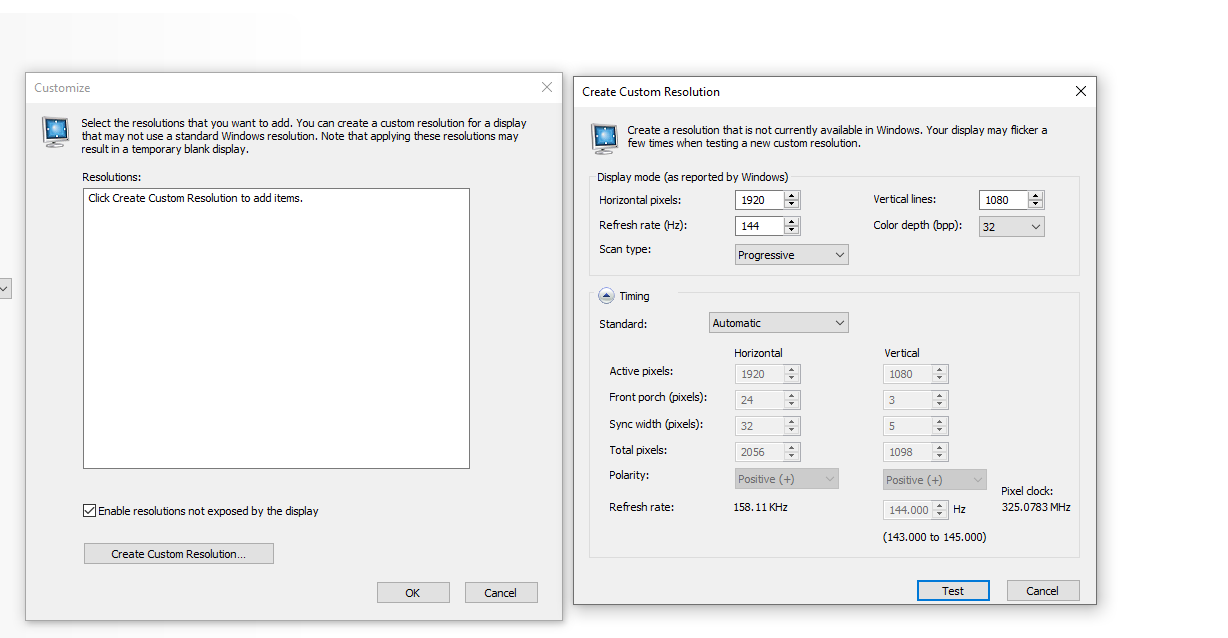Image resolution: width=1228 pixels, height=638 pixels.
Task: Click the monitor icon in Create Custom Resolution
Action: pos(605,140)
